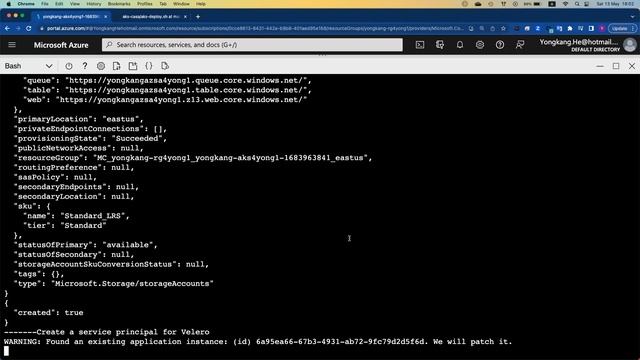This screenshot has height=360, width=640.
Task: Click the "type": "Microsoft.Storage/storageAccounts" line
Action: coord(114,284)
